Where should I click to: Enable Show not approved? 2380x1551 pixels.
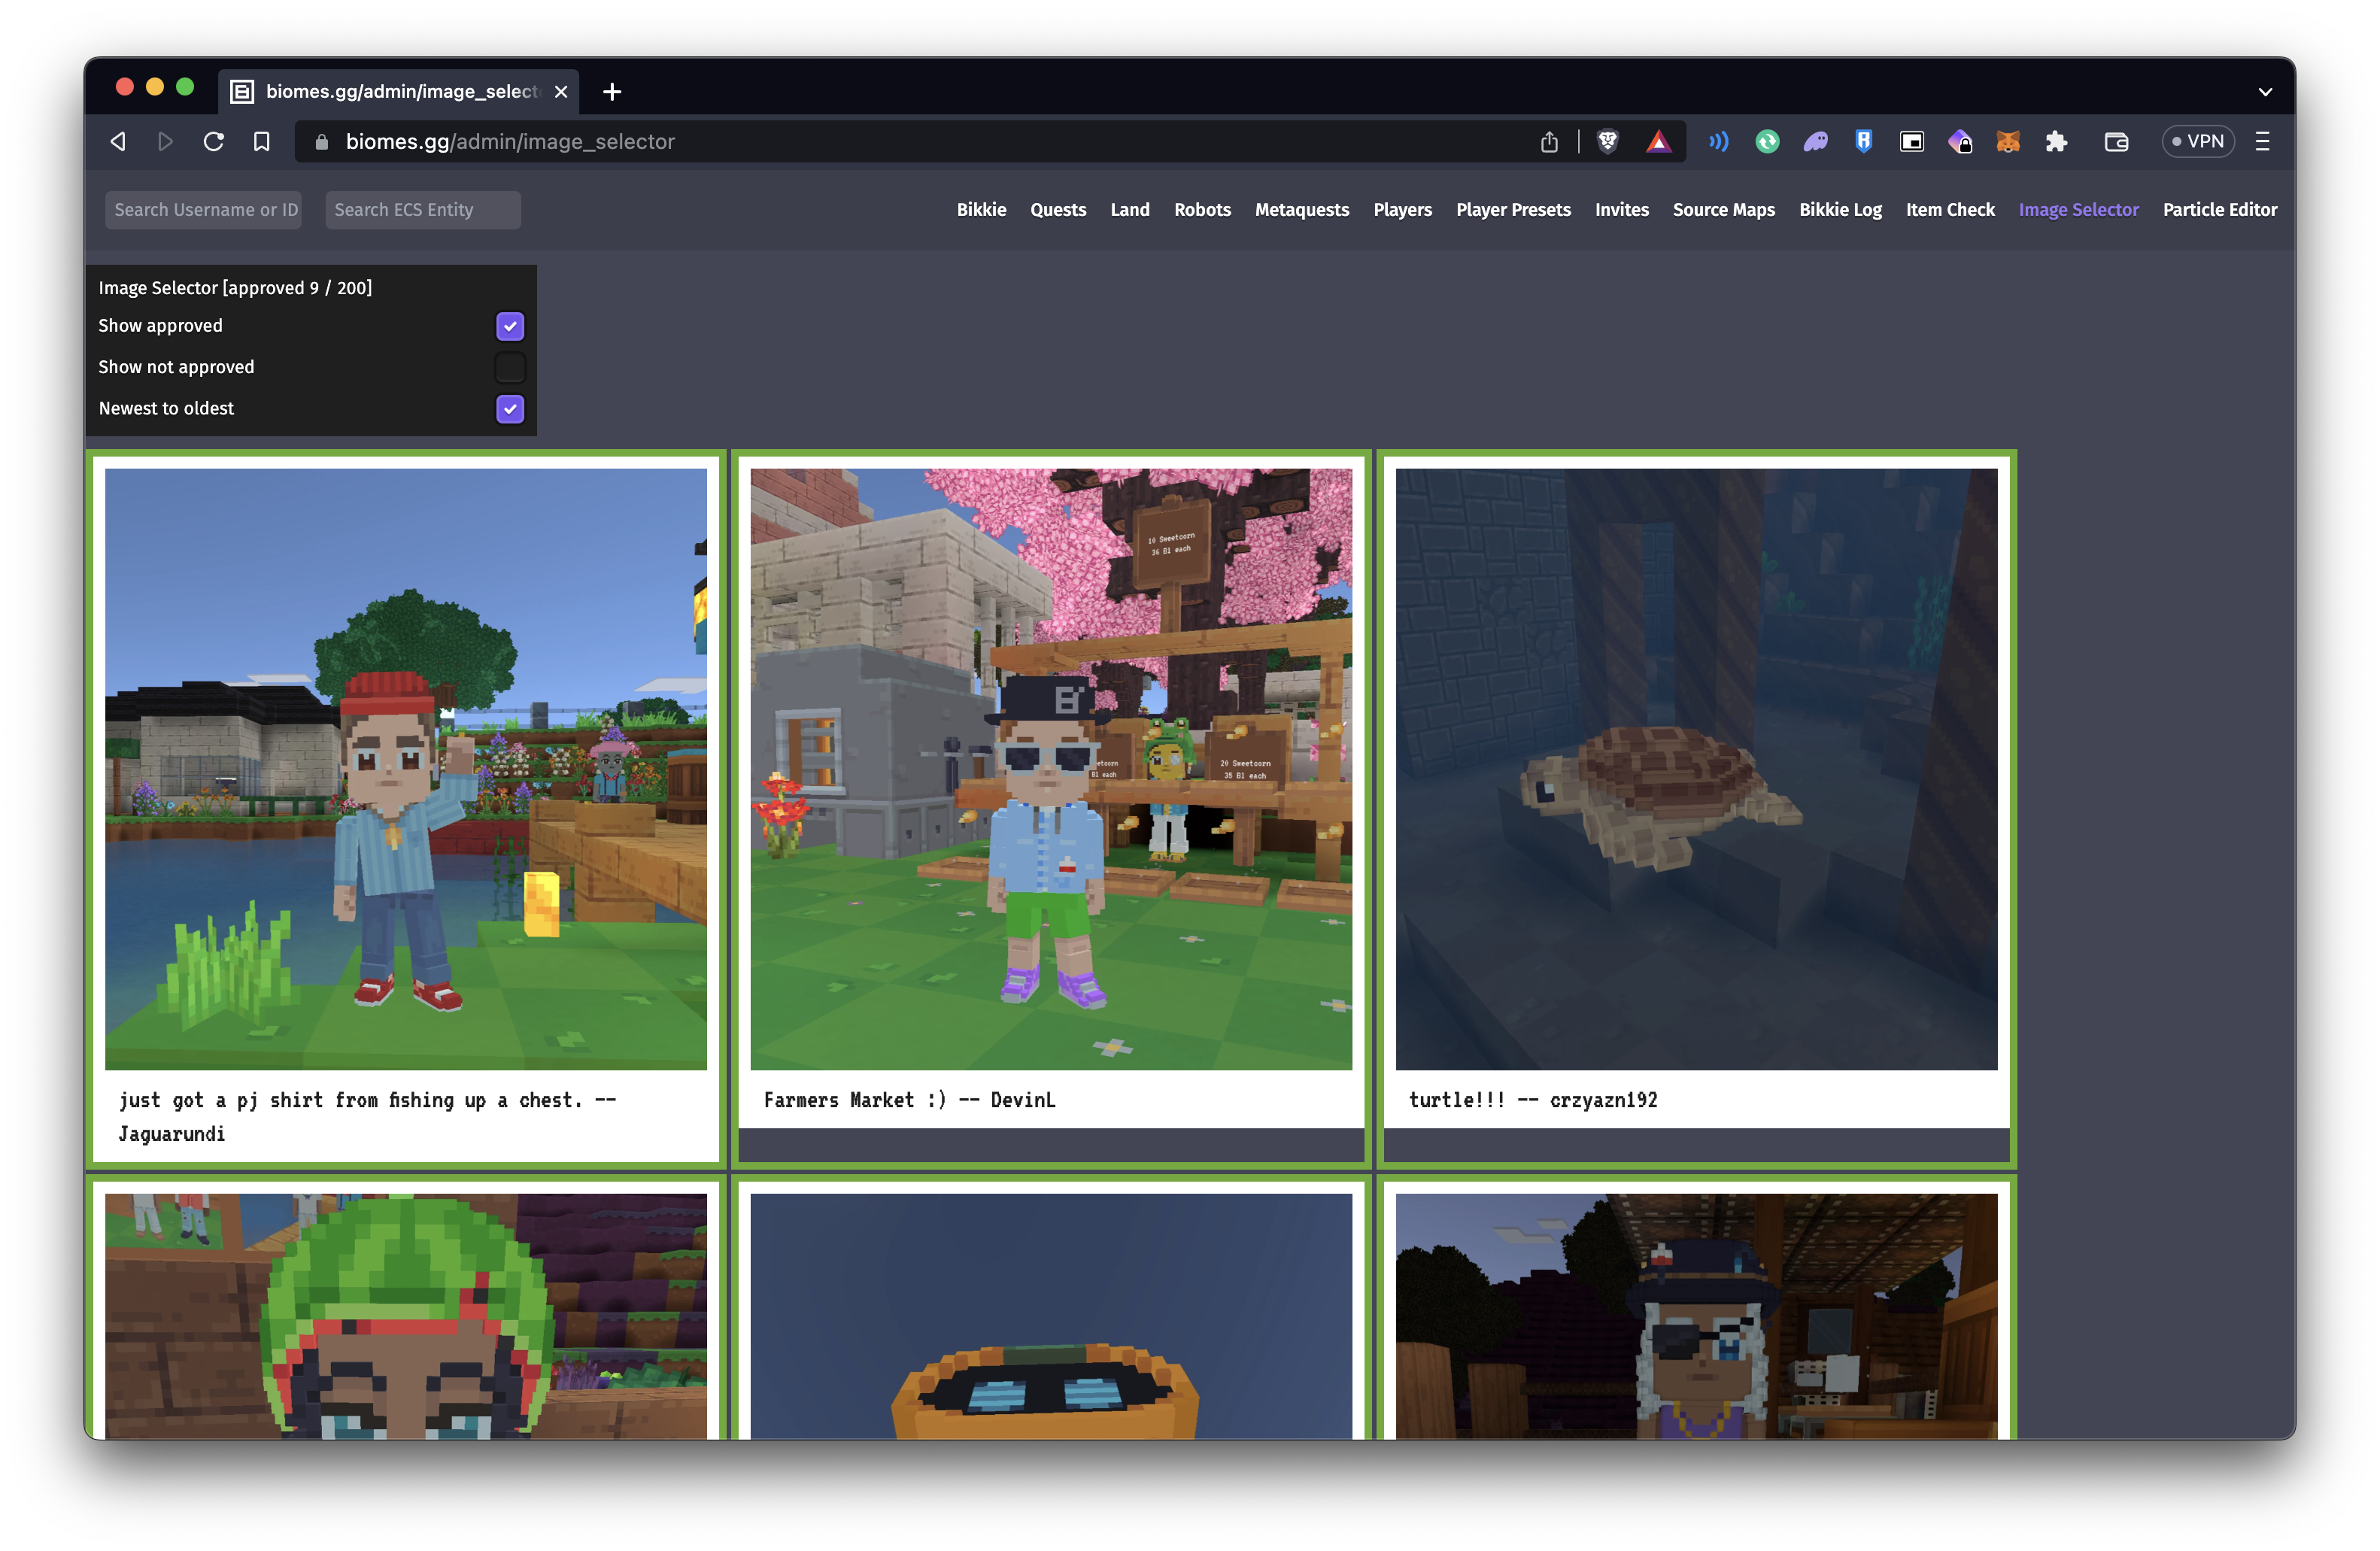(509, 367)
